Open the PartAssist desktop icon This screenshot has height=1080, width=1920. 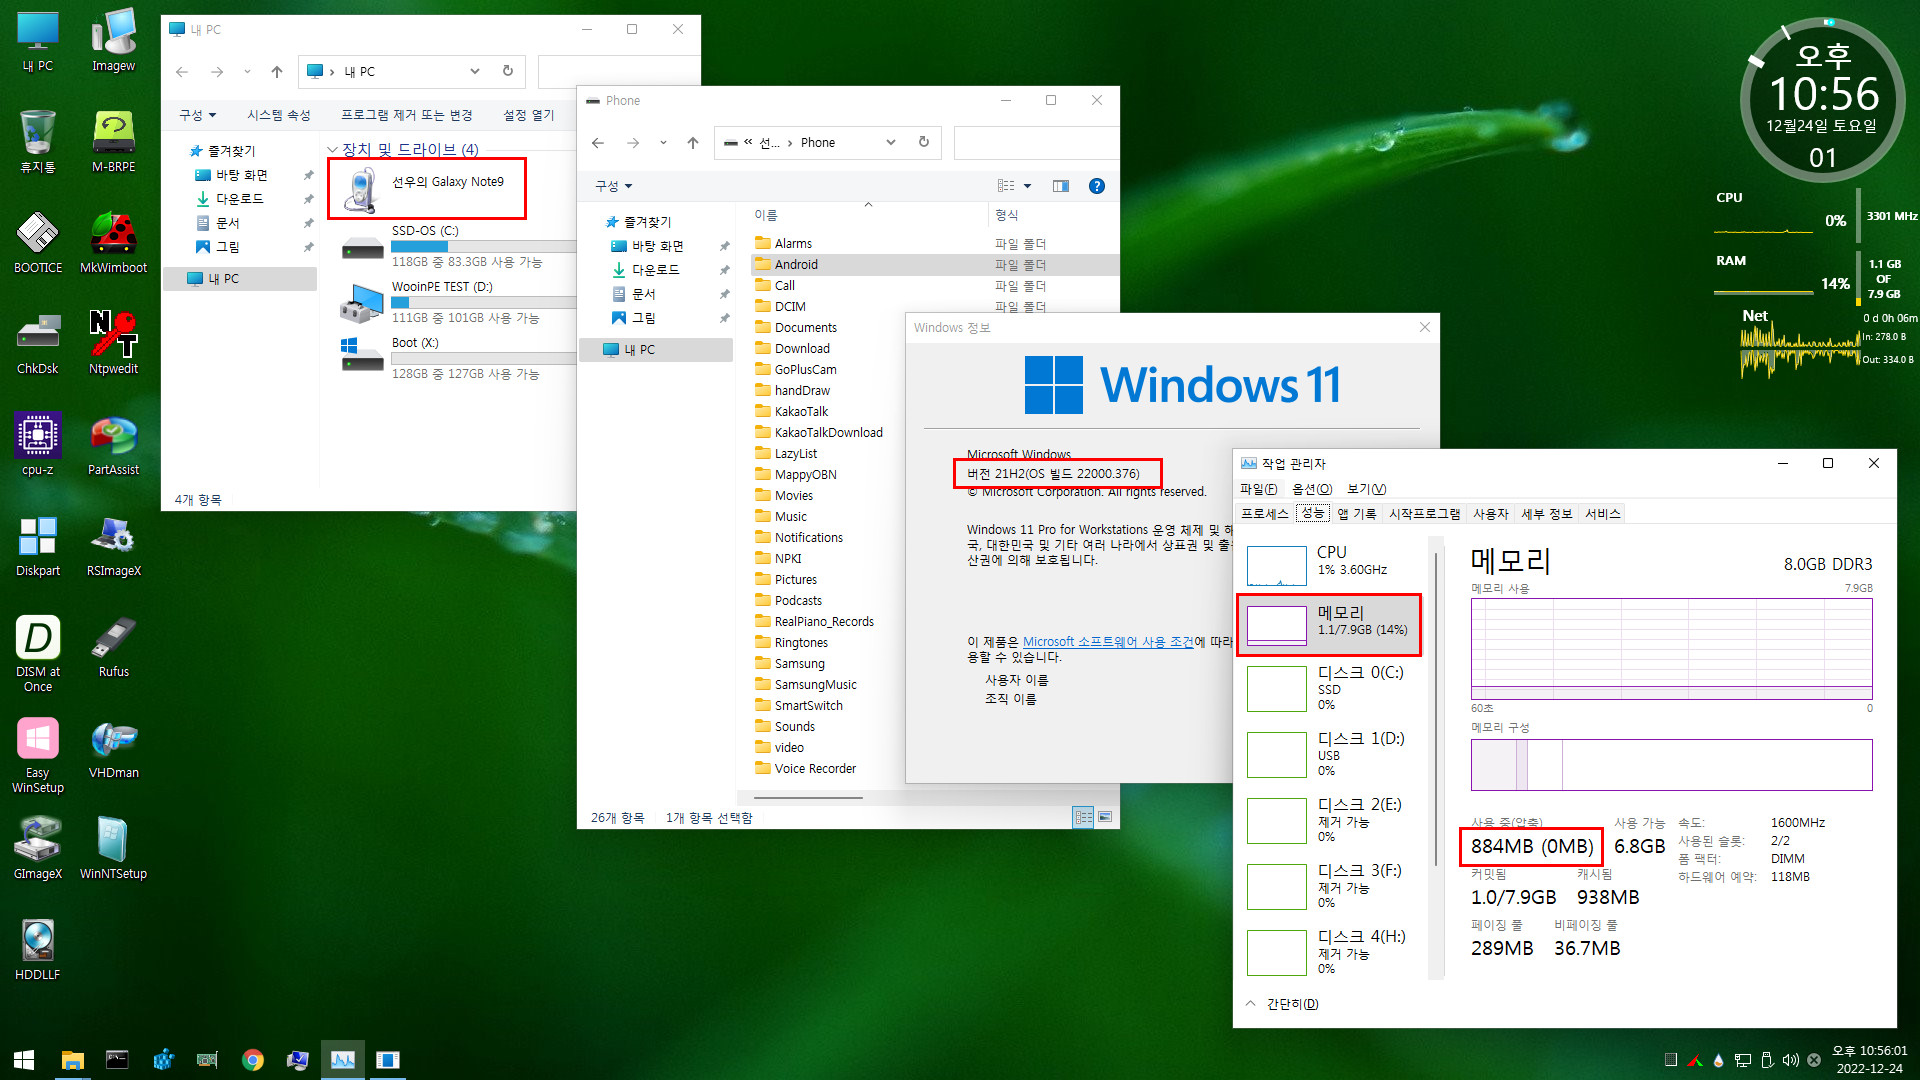[113, 443]
